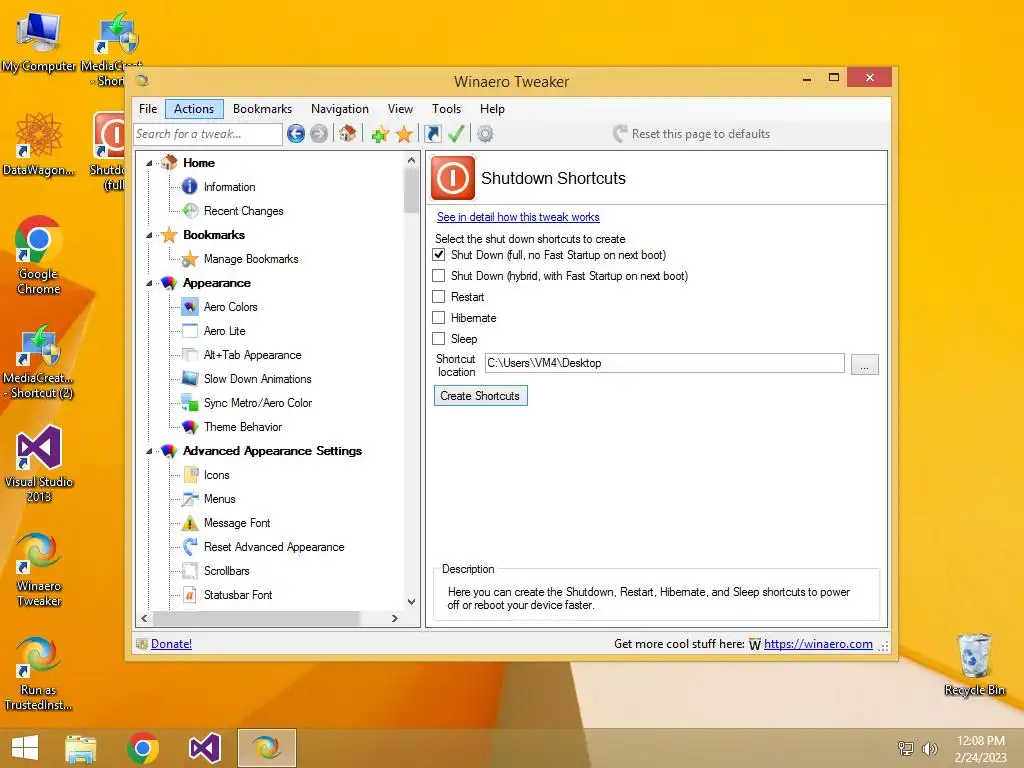Click the tree's horizontal scroll left arrow
This screenshot has height=768, width=1024.
(x=144, y=618)
